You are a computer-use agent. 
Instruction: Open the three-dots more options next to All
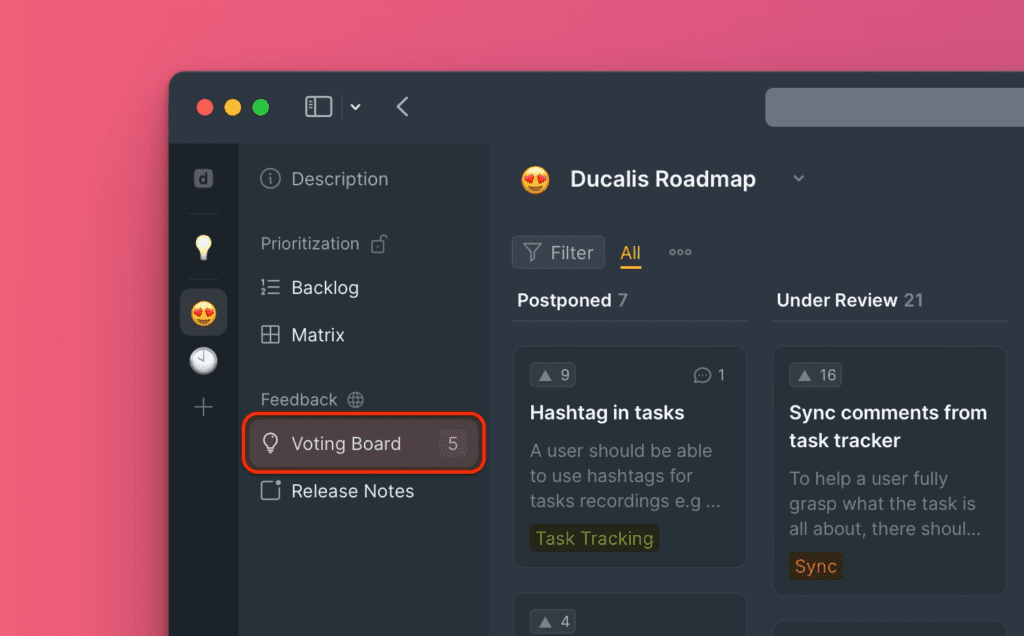tap(680, 252)
